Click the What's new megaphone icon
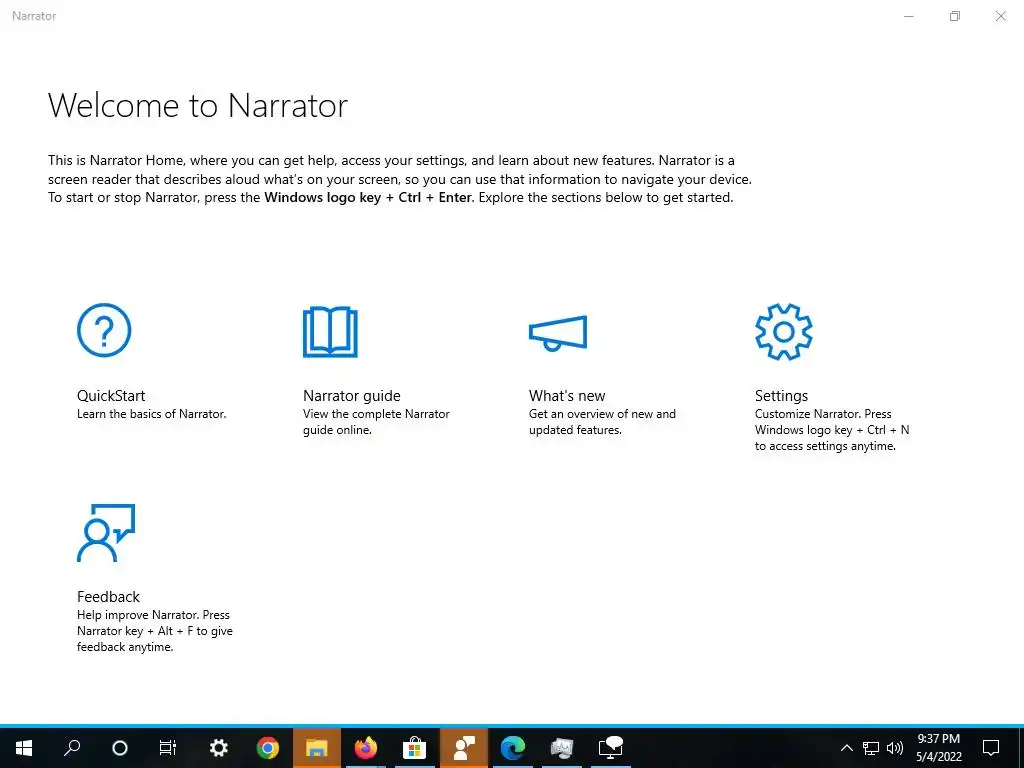The image size is (1024, 768). (x=558, y=333)
